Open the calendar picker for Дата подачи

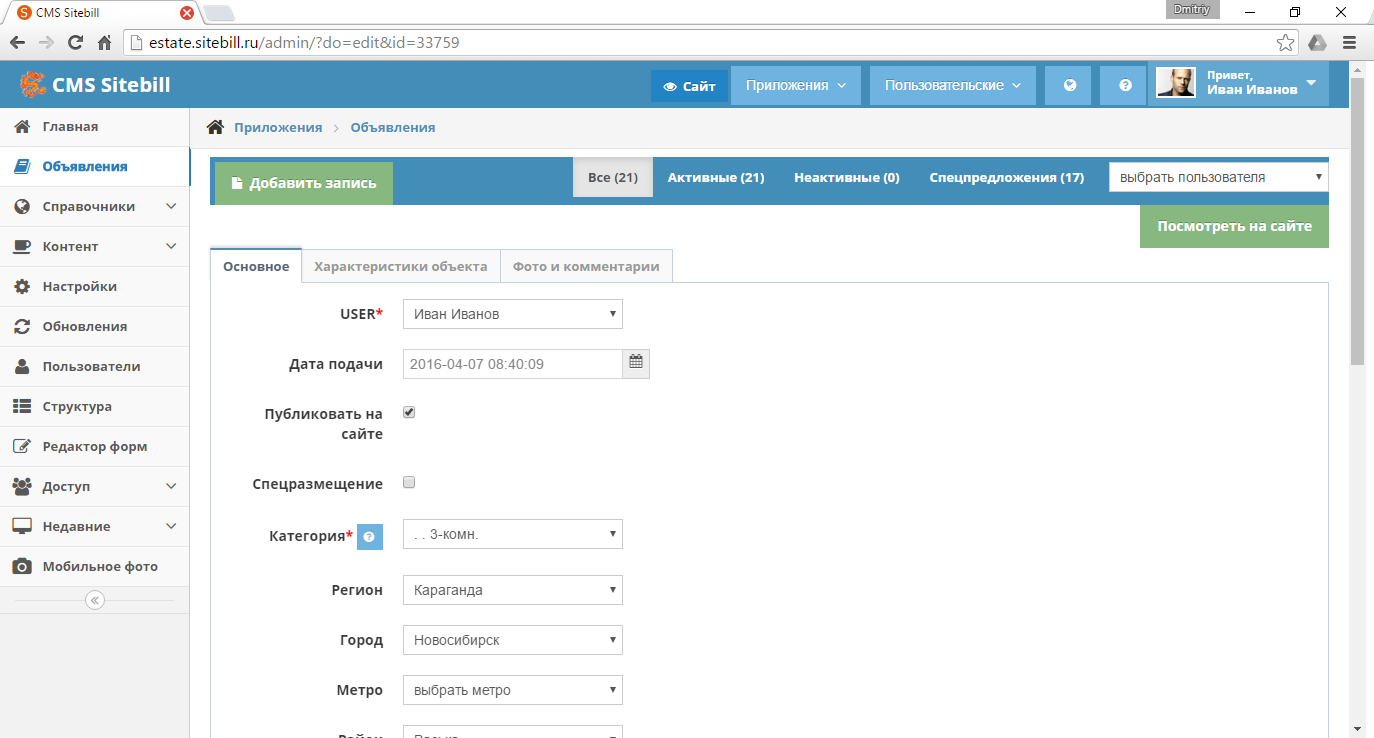(636, 364)
